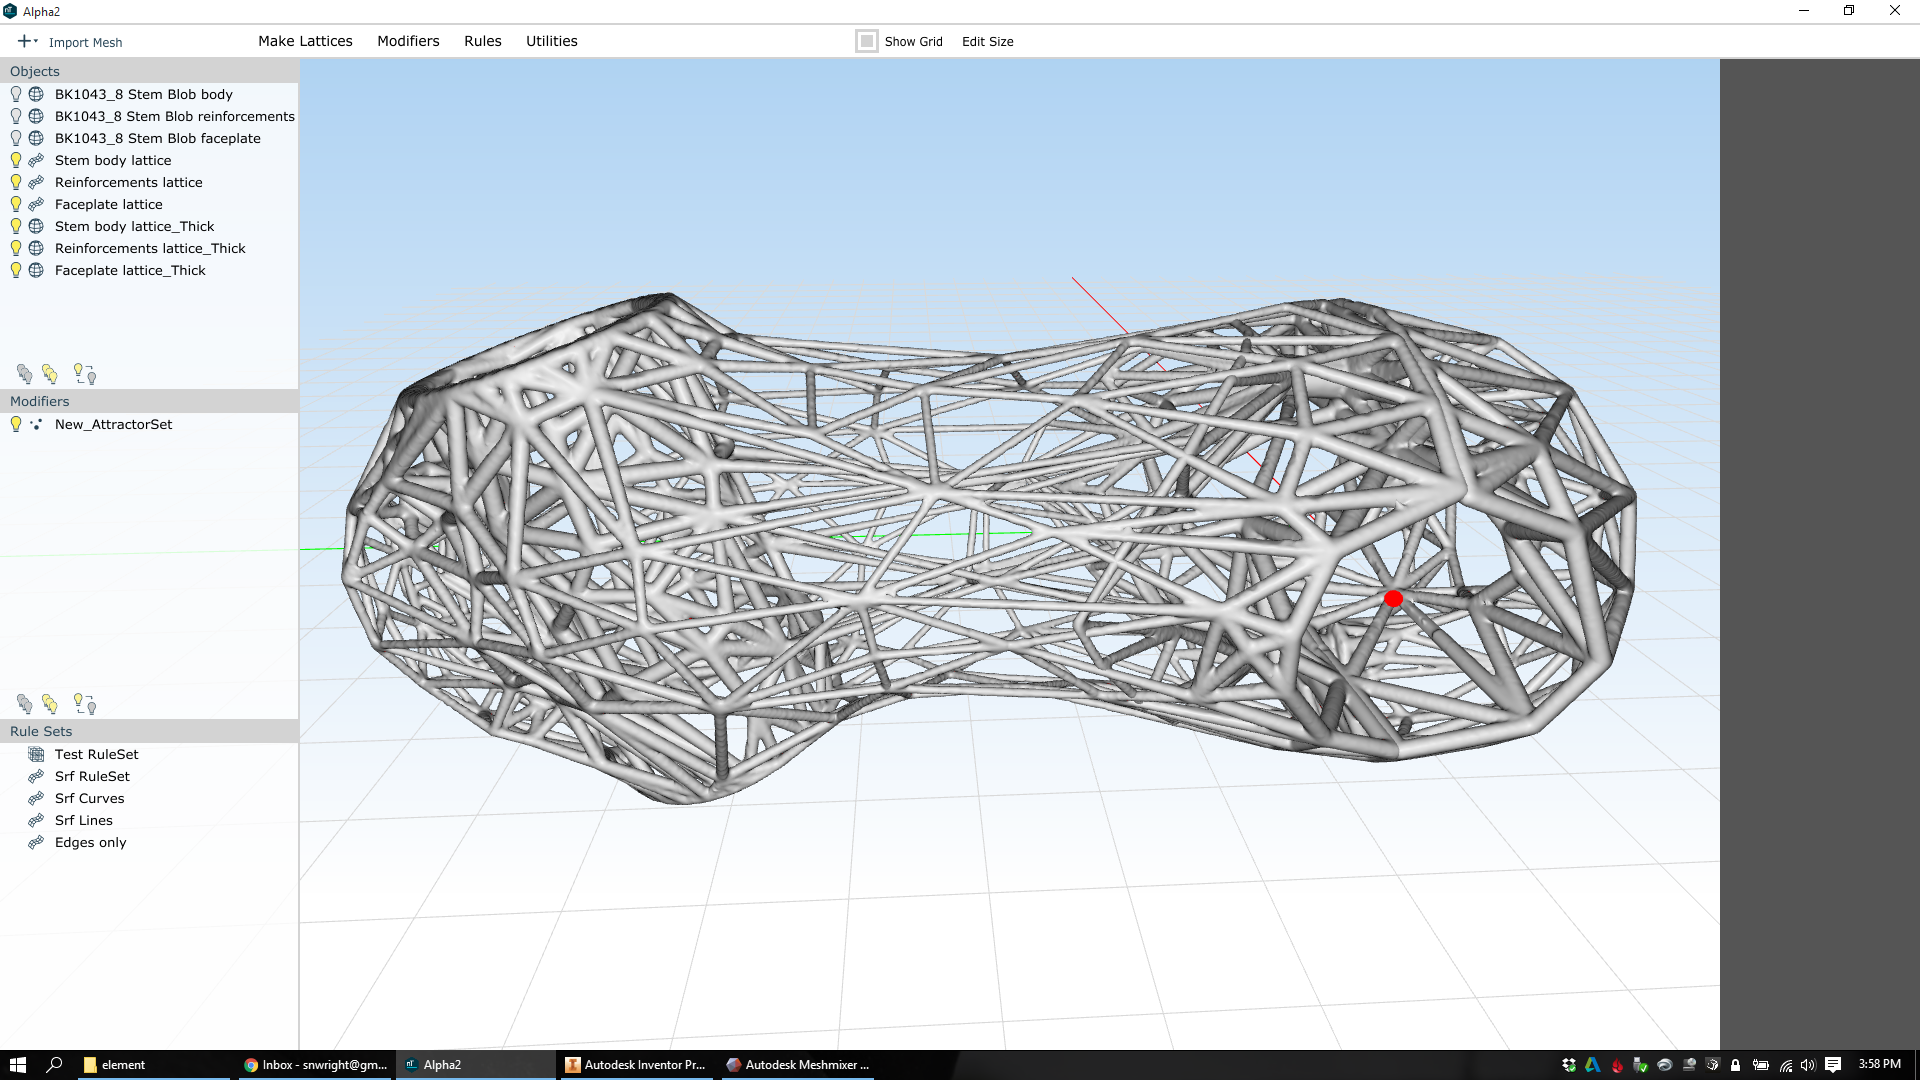Toggle visibility of New_AttractorSet modifier

pos(16,424)
